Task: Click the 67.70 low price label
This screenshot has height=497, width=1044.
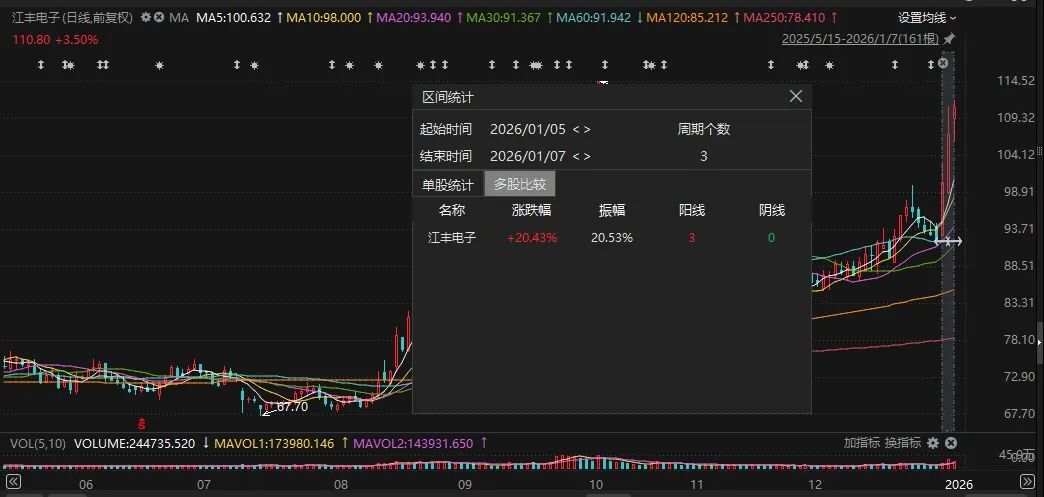Action: (x=292, y=406)
